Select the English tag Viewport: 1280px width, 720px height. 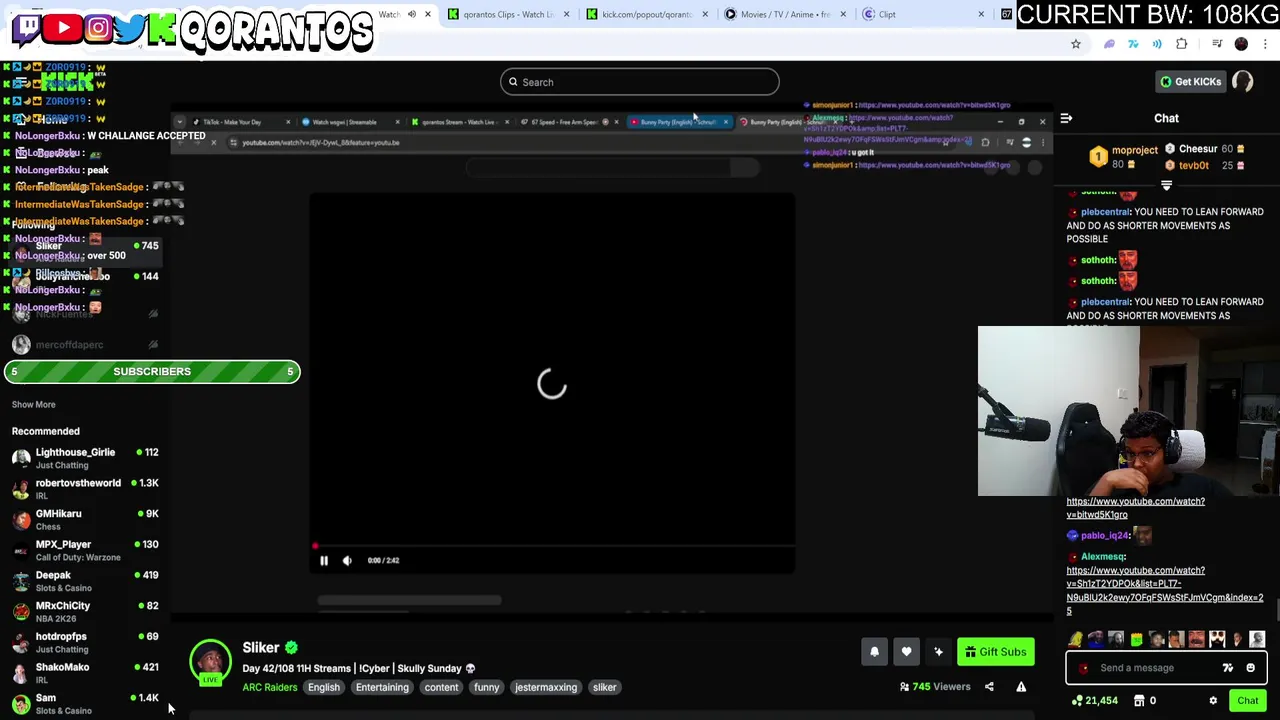coord(324,688)
